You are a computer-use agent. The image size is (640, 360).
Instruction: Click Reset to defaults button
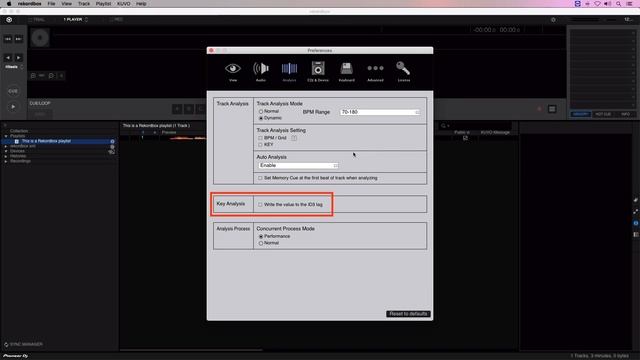408,314
